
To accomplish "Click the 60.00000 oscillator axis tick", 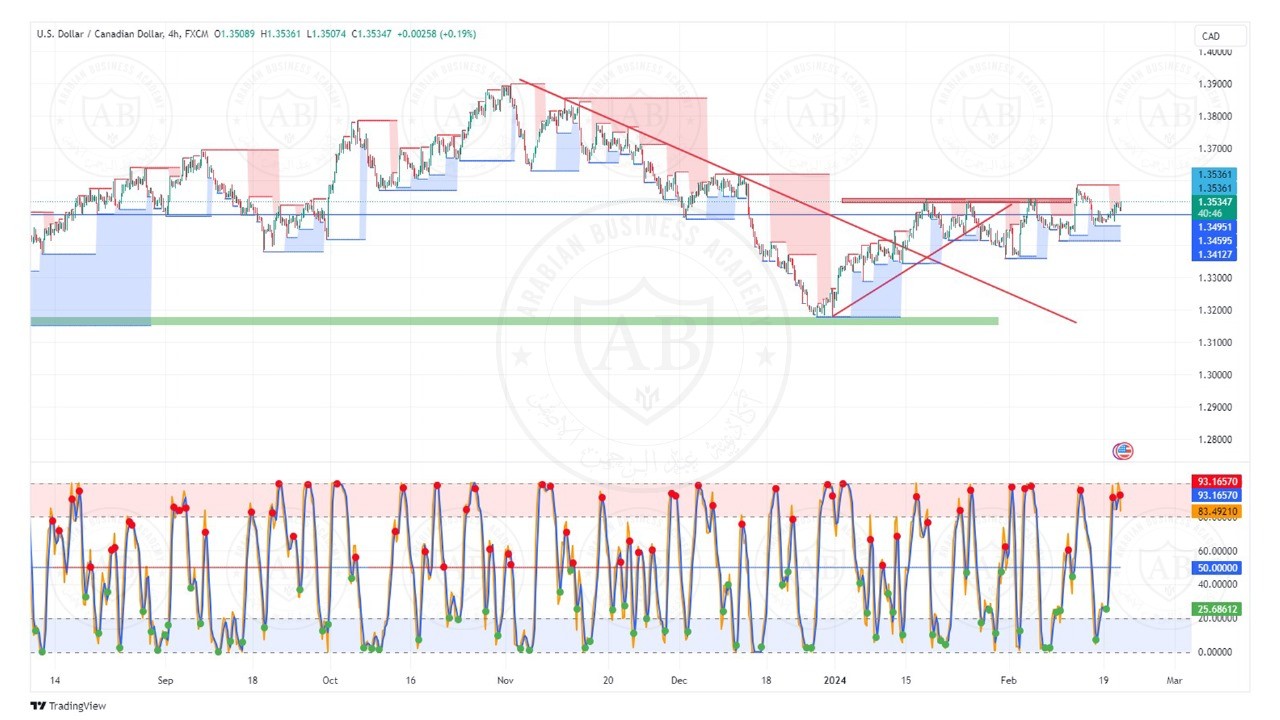I will pyautogui.click(x=1216, y=551).
